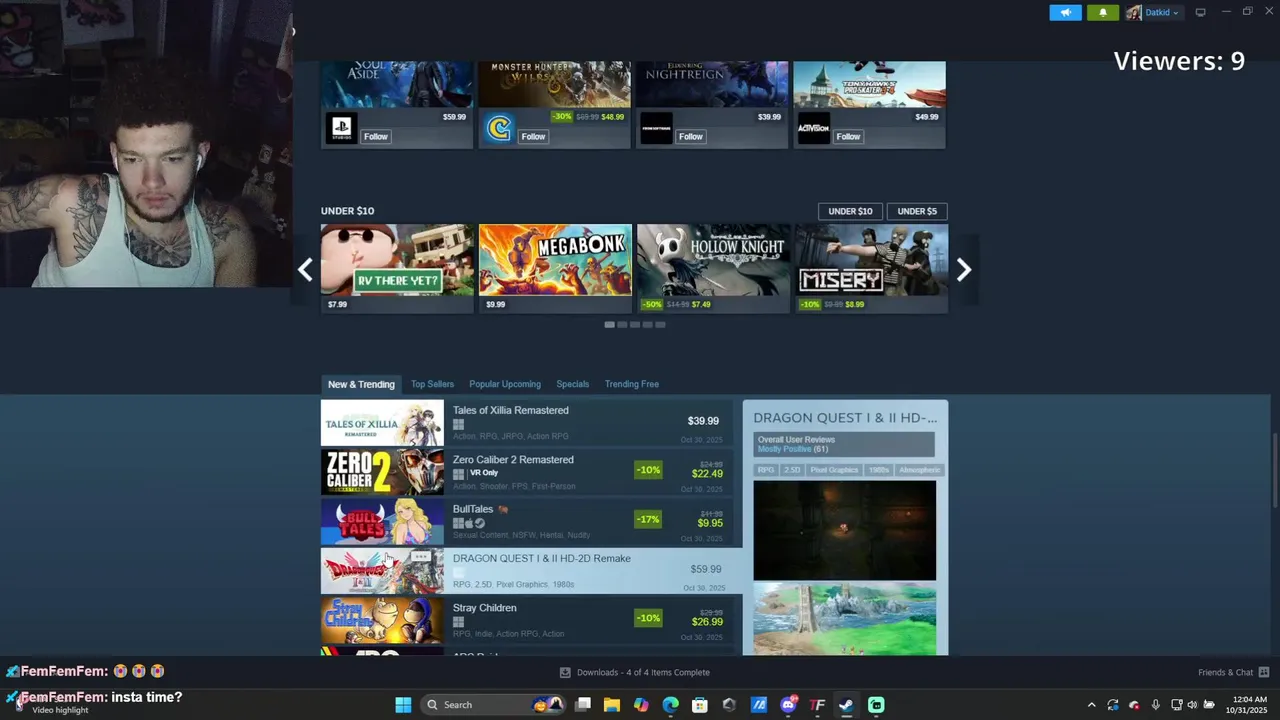View the dark dungeon preview screenshot

pyautogui.click(x=845, y=530)
